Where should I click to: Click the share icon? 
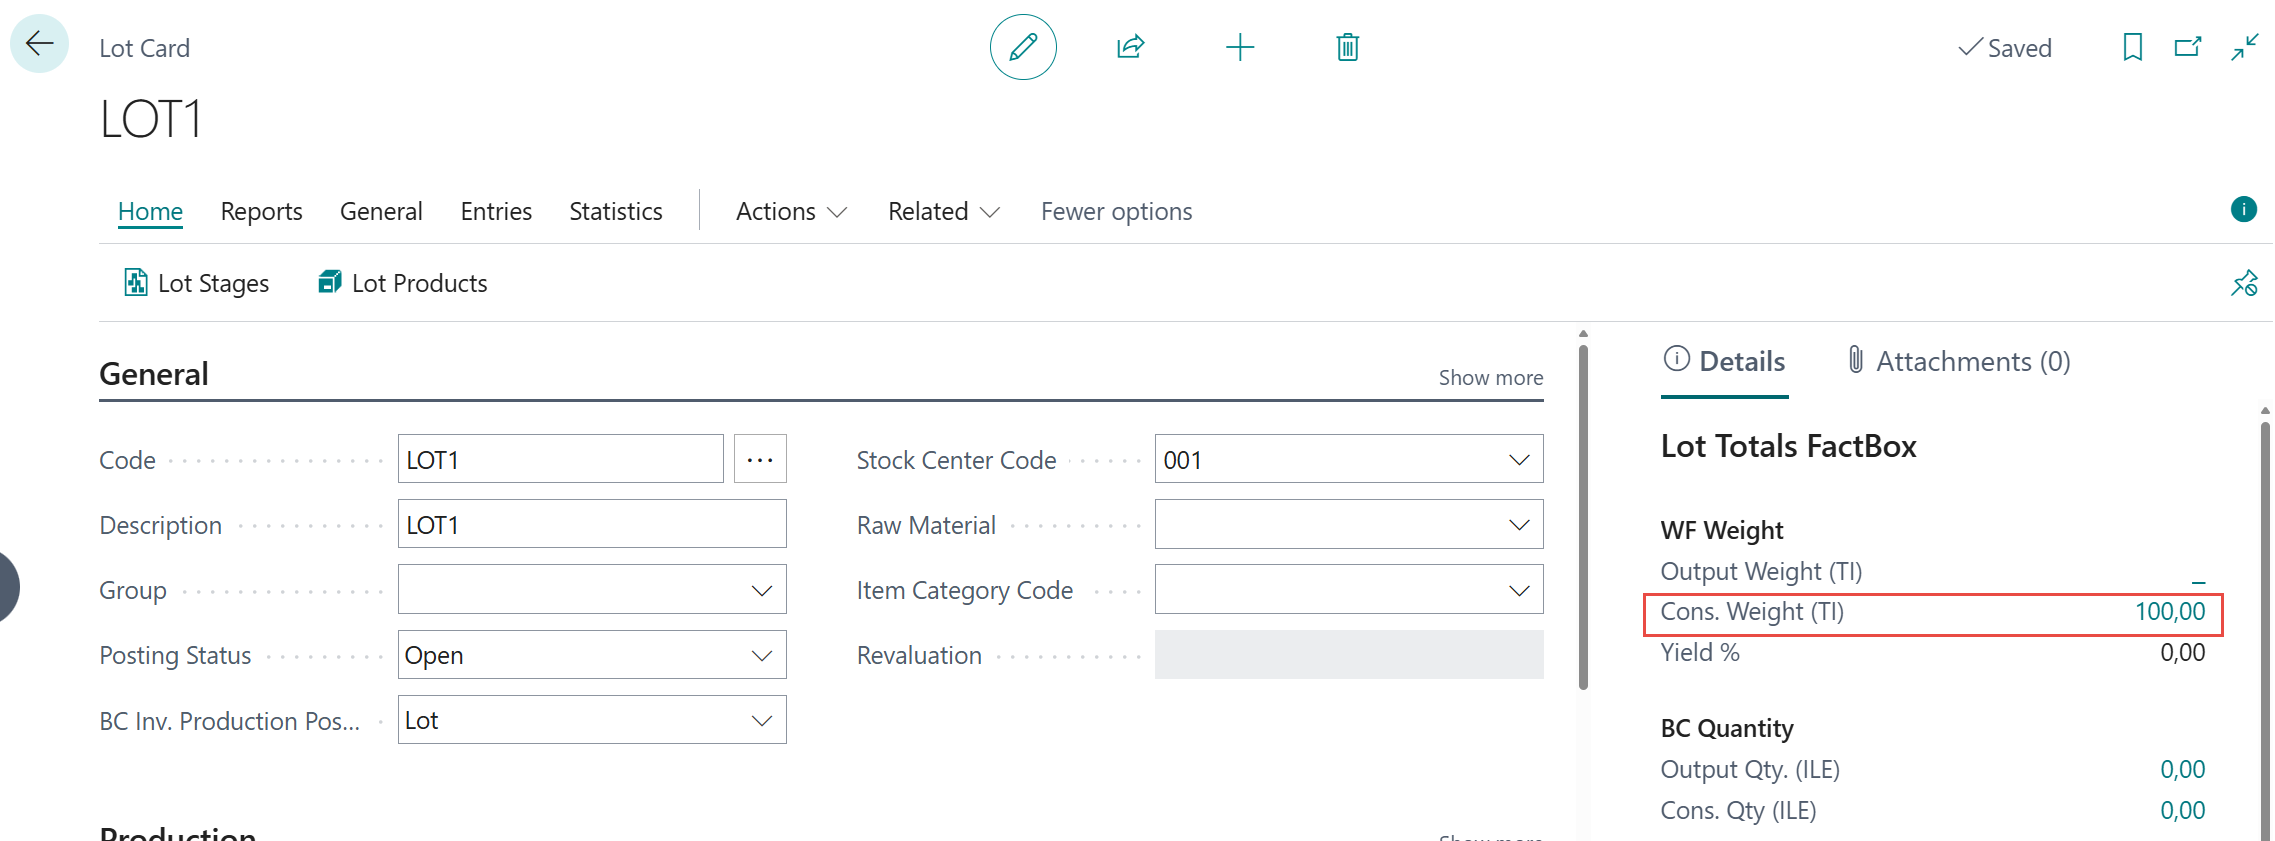click(1130, 47)
